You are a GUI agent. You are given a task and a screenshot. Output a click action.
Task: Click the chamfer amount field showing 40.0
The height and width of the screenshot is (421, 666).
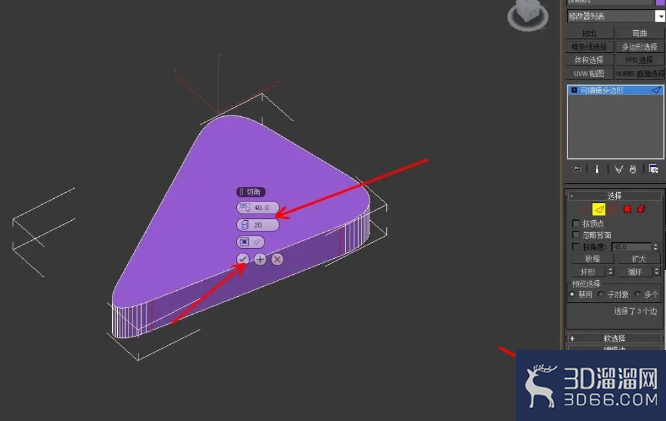click(258, 207)
